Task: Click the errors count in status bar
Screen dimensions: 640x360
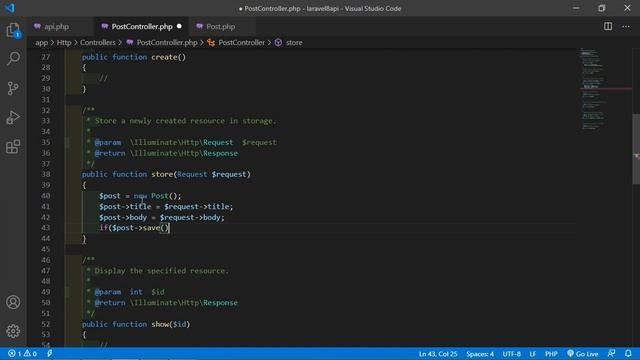Action: click(14, 353)
